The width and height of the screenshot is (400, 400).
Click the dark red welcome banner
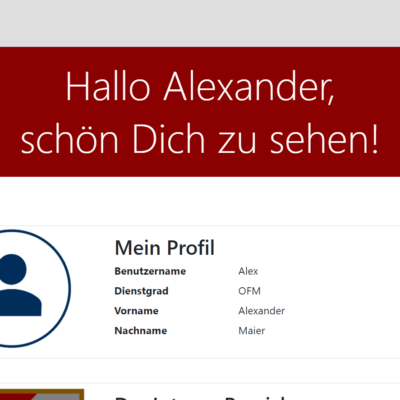[200, 112]
